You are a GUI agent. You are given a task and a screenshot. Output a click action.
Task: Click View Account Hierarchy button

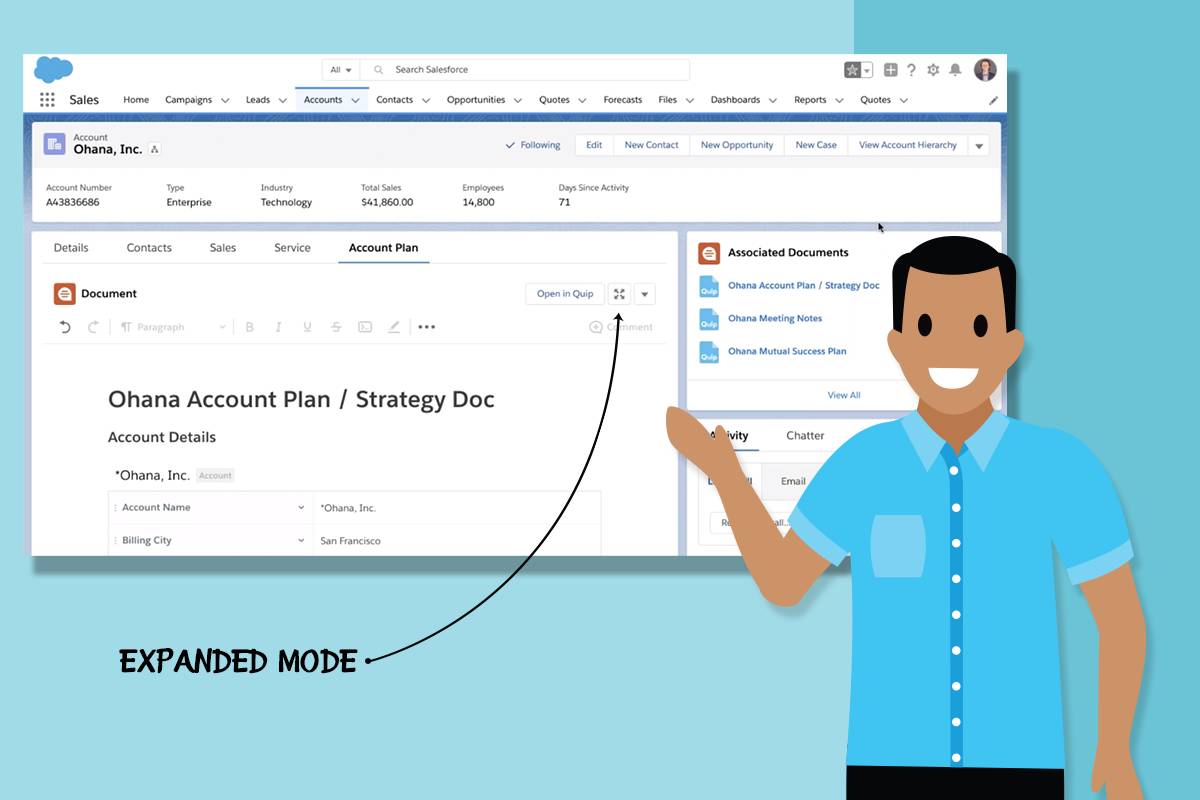point(908,145)
